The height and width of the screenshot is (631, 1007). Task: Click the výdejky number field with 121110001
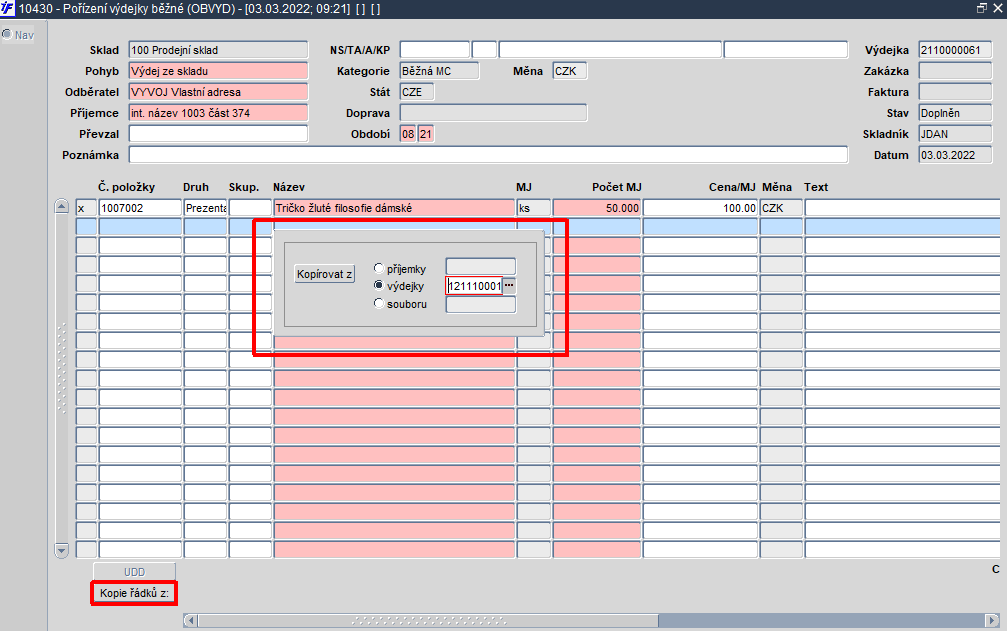point(474,286)
